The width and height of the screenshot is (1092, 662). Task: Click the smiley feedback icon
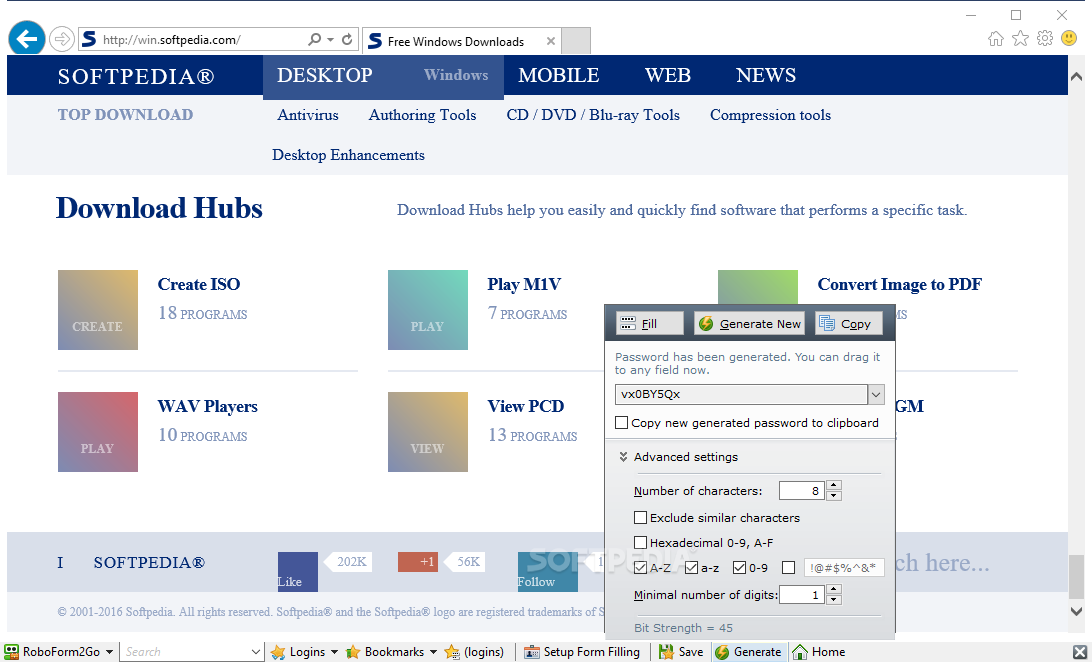pyautogui.click(x=1069, y=38)
